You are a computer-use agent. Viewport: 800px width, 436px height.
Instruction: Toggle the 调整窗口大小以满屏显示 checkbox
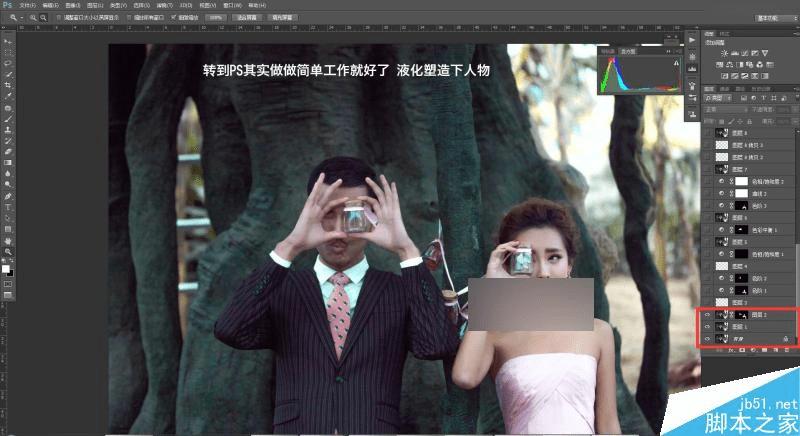[x=58, y=17]
